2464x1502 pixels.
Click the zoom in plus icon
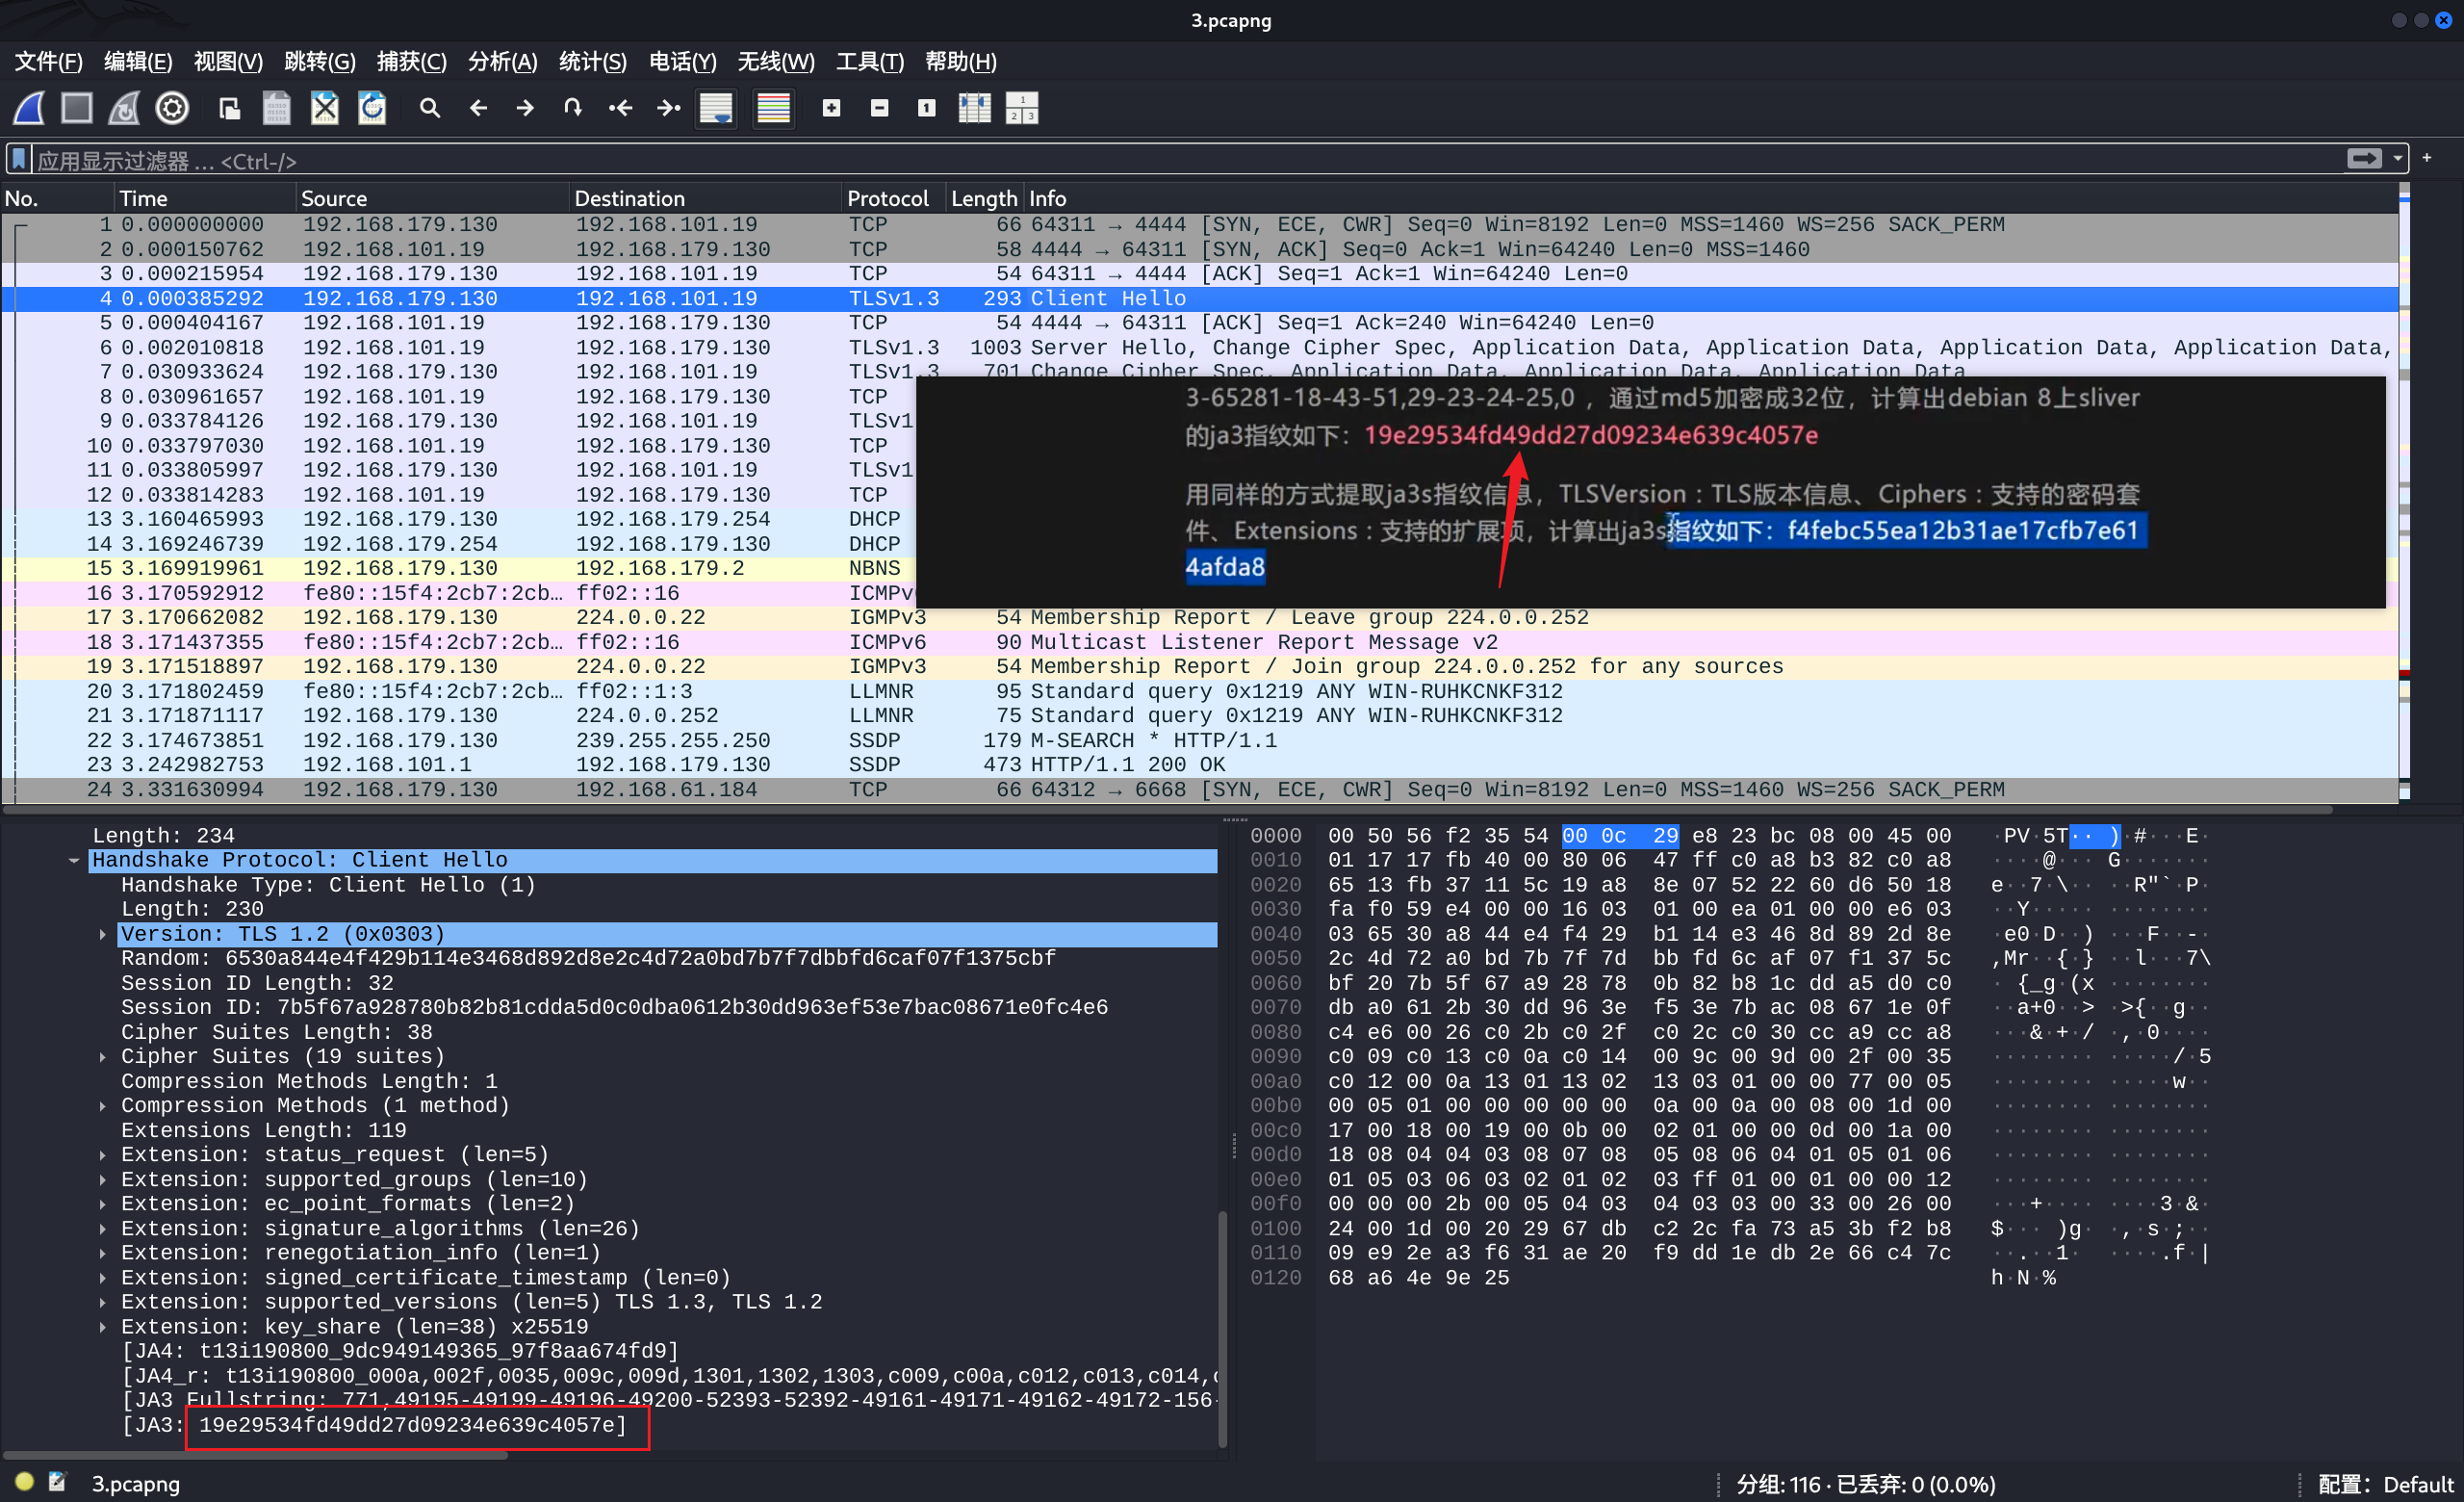pyautogui.click(x=831, y=108)
